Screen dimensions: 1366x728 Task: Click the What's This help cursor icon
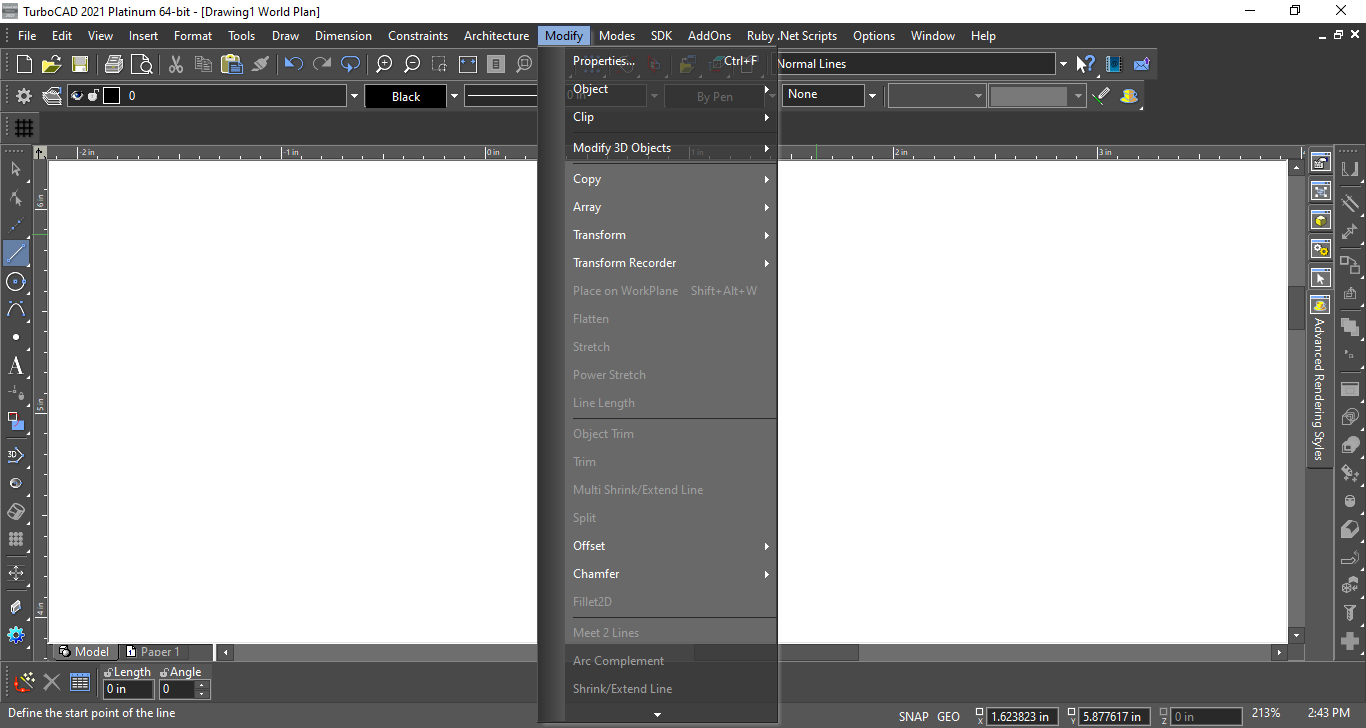click(x=1086, y=64)
